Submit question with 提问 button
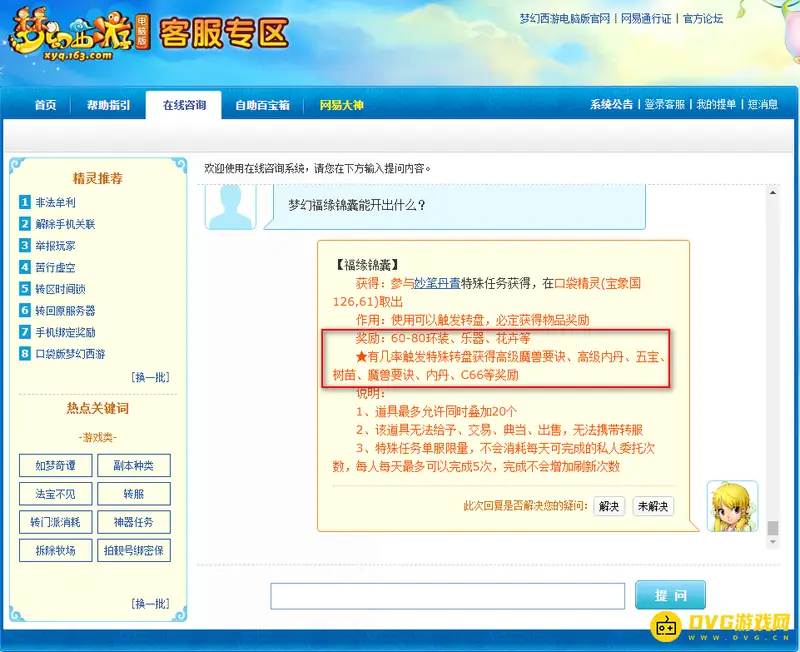 [x=670, y=595]
